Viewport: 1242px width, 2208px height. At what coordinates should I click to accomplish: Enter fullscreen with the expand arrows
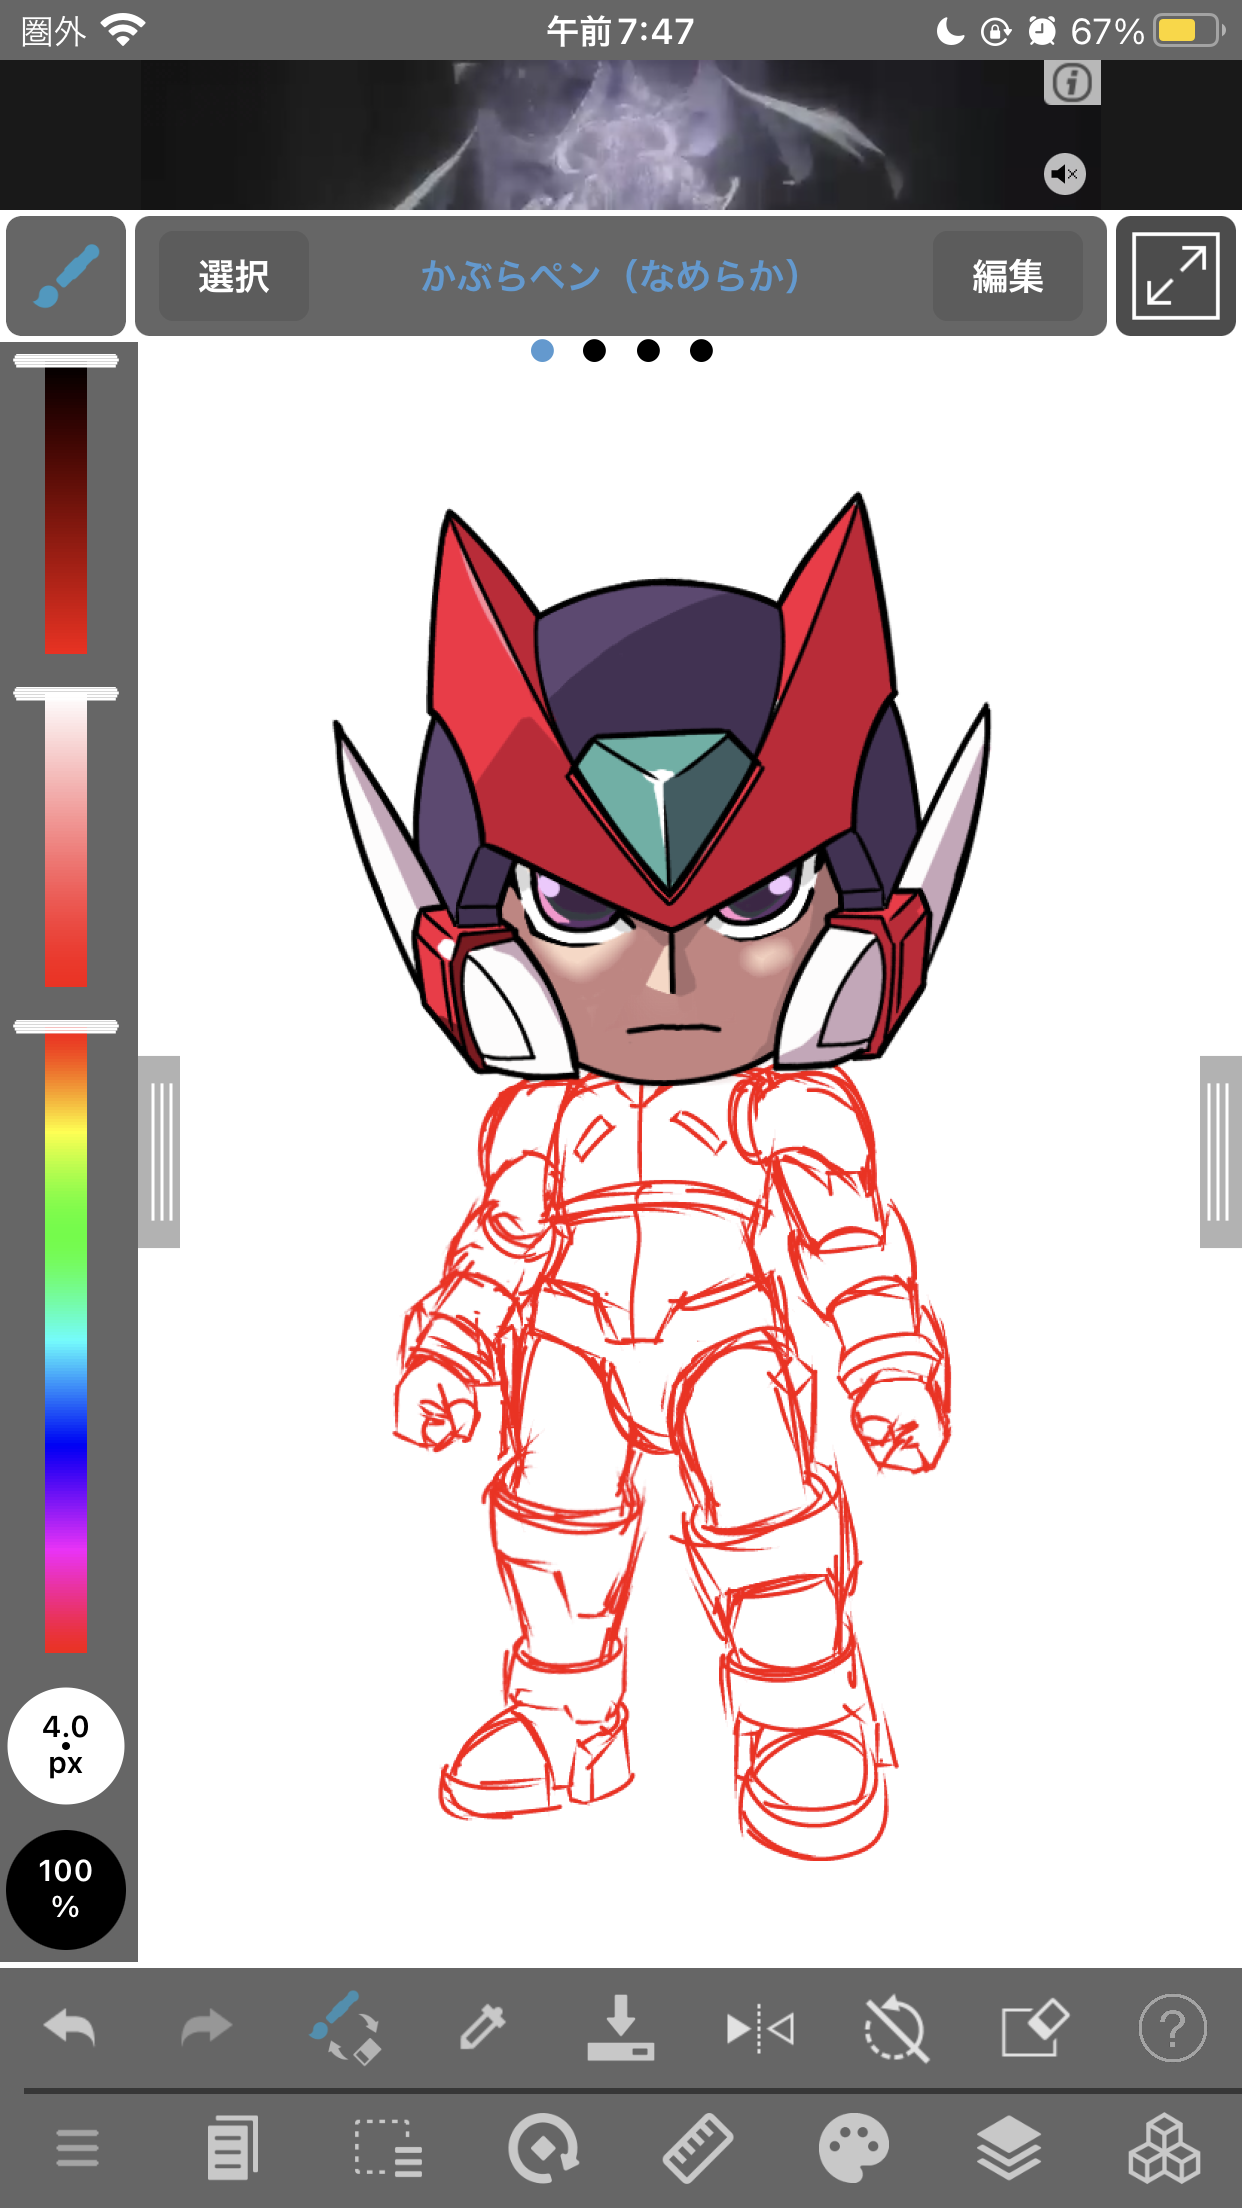[x=1175, y=276]
